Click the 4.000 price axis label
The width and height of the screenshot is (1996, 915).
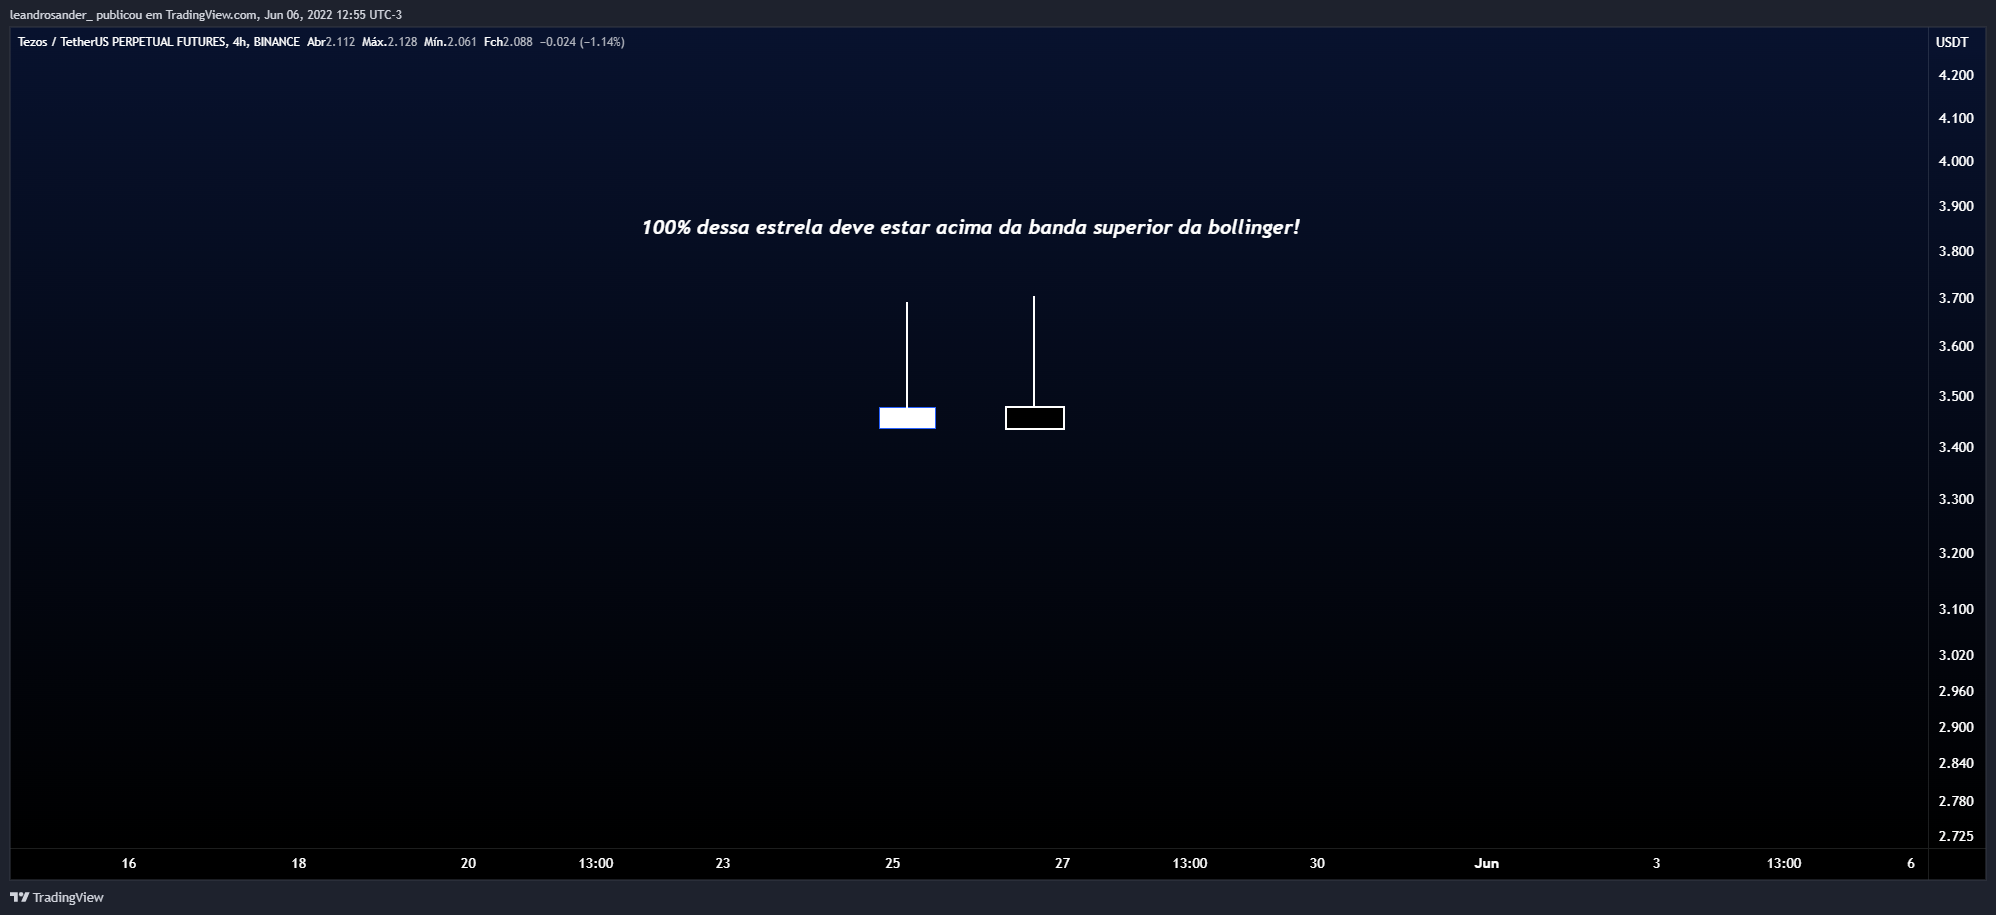1956,161
